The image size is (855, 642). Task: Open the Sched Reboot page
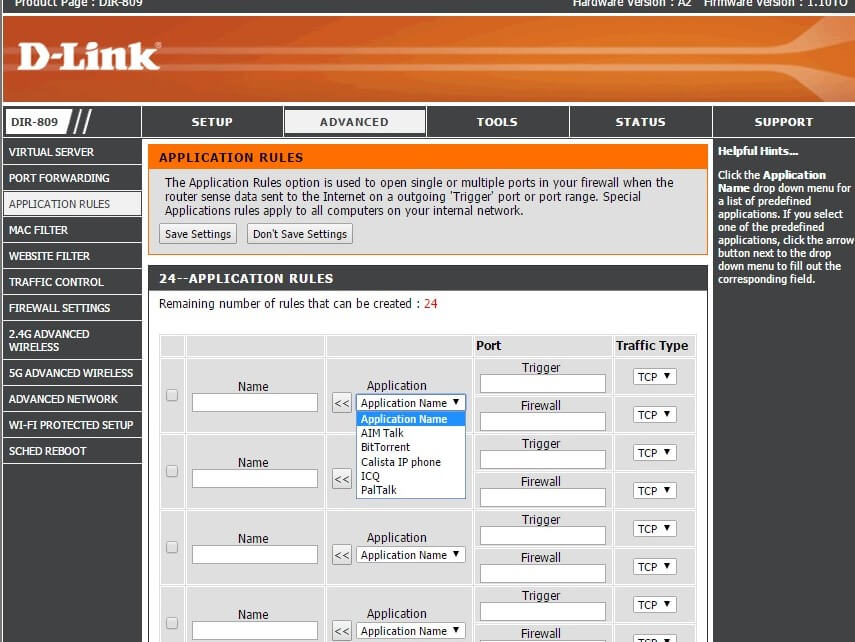[x=72, y=451]
